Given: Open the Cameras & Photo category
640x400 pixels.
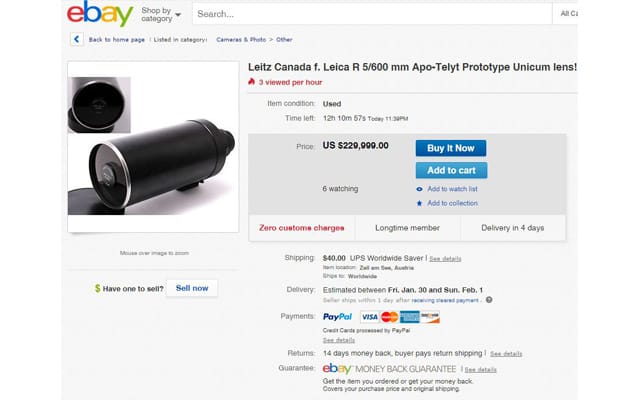Looking at the screenshot, I should click(x=241, y=40).
